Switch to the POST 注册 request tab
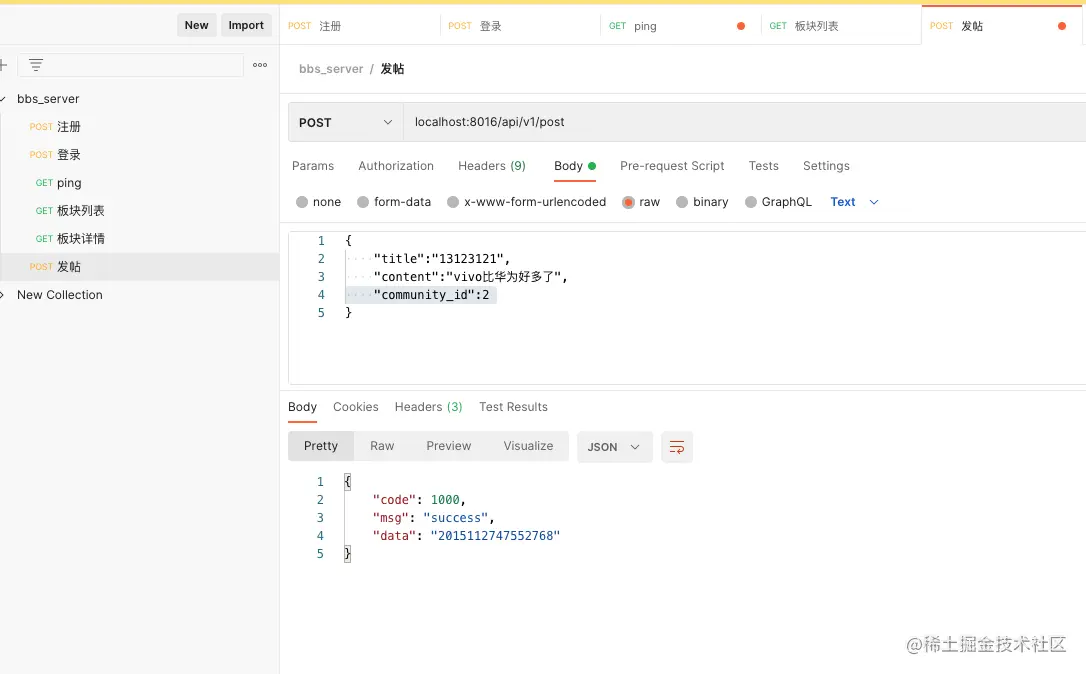1086x674 pixels. coord(359,26)
